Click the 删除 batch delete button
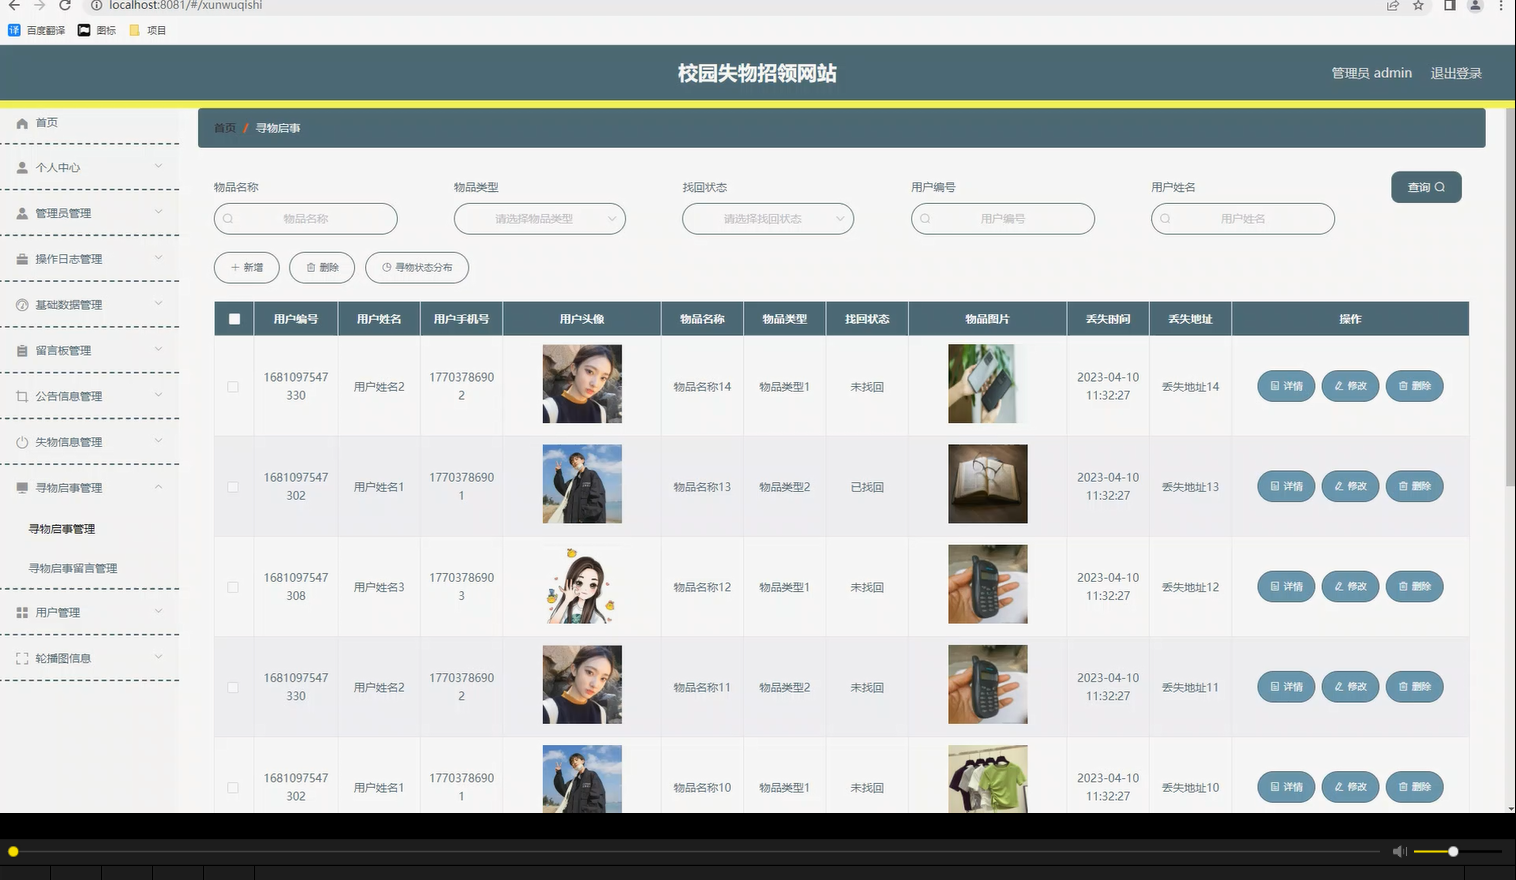1516x880 pixels. click(322, 267)
